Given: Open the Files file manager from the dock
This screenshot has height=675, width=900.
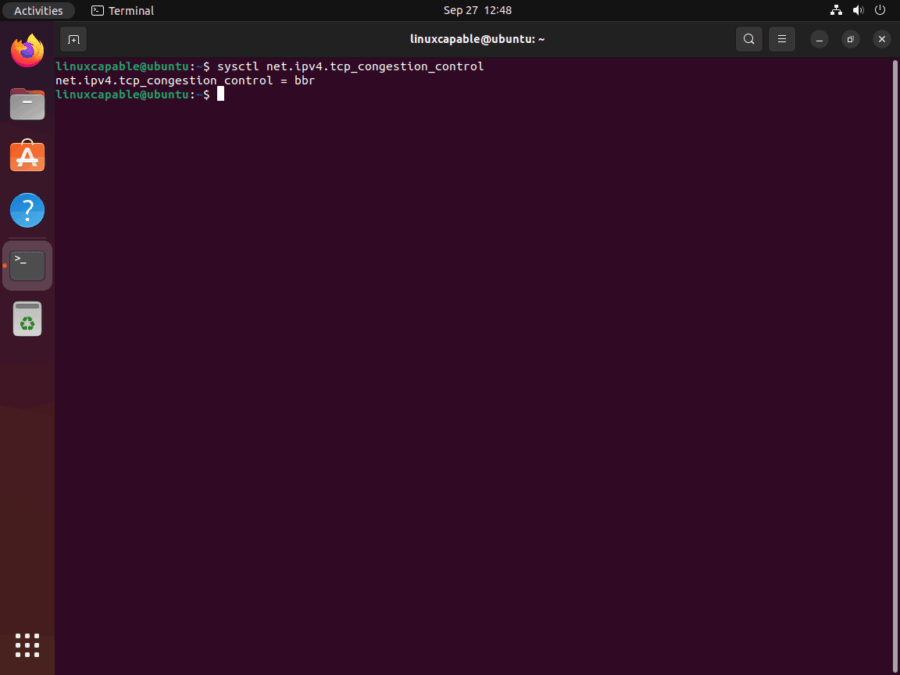Looking at the screenshot, I should click(x=27, y=104).
